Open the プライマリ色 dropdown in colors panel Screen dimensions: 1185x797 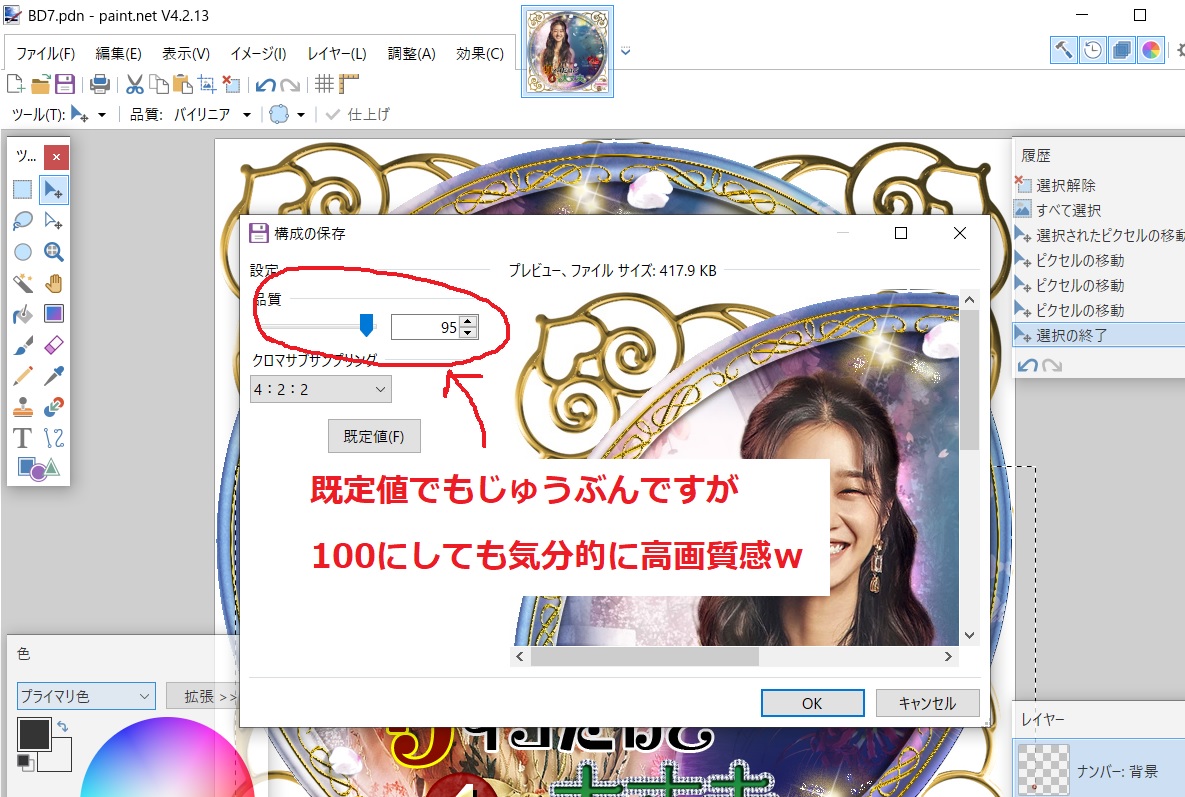[x=86, y=696]
